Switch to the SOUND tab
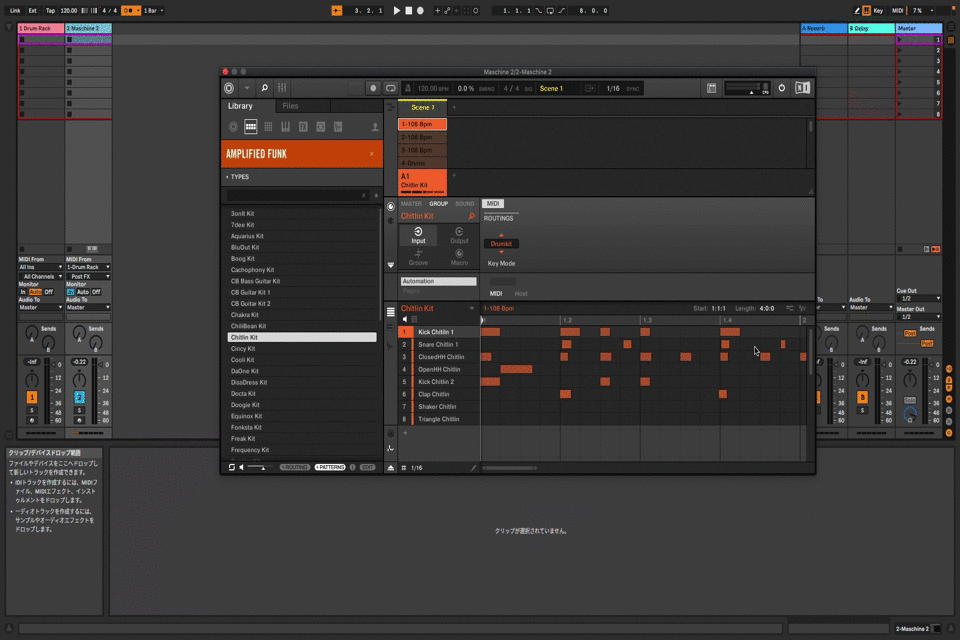 (465, 204)
